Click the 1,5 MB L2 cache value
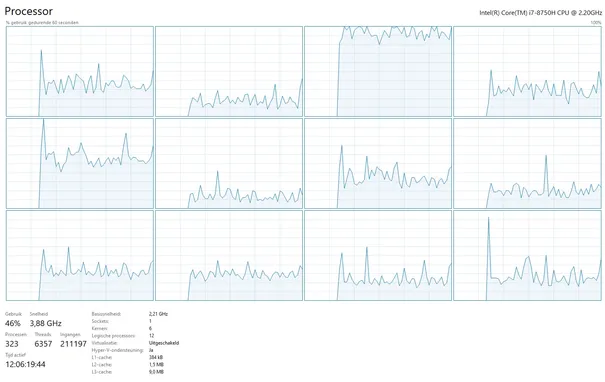605x382 pixels. [x=156, y=365]
